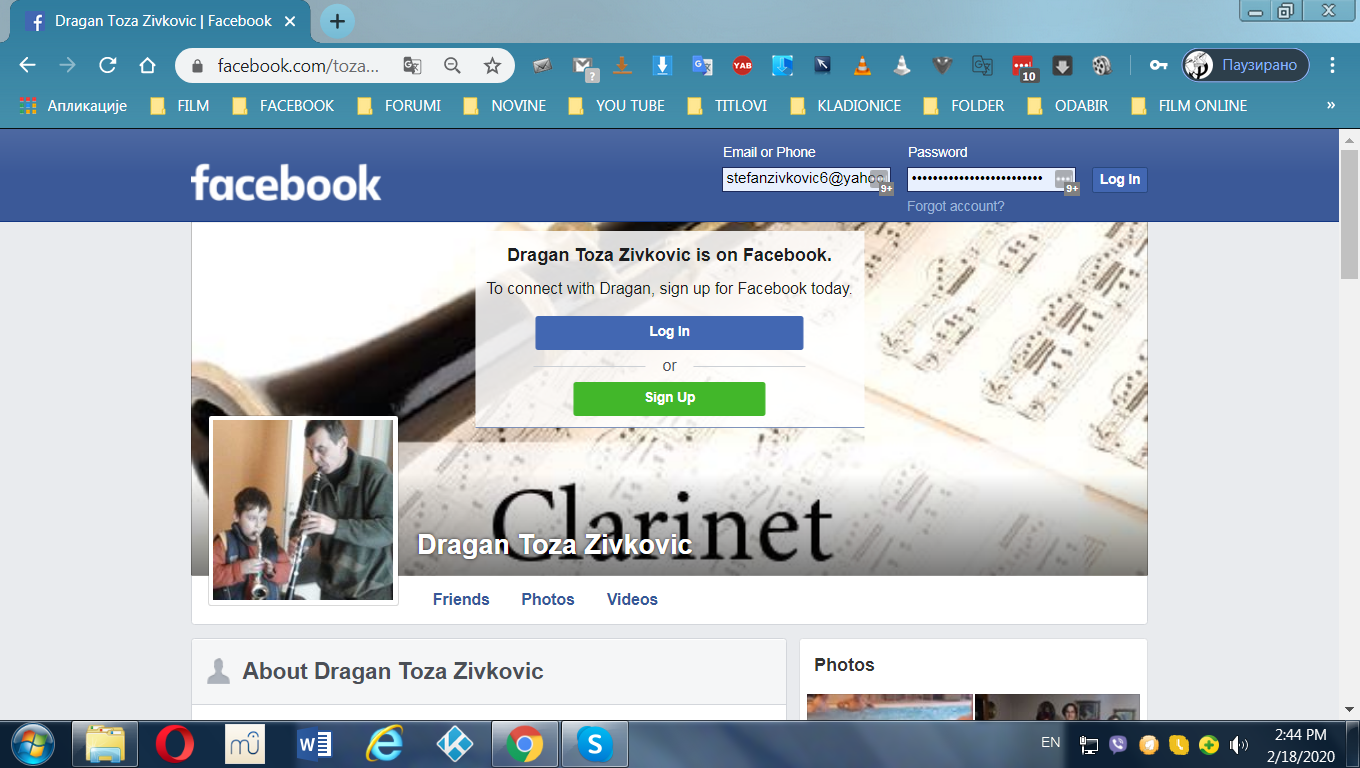
Task: Expand the NOVINE bookmark folder
Action: tap(504, 105)
